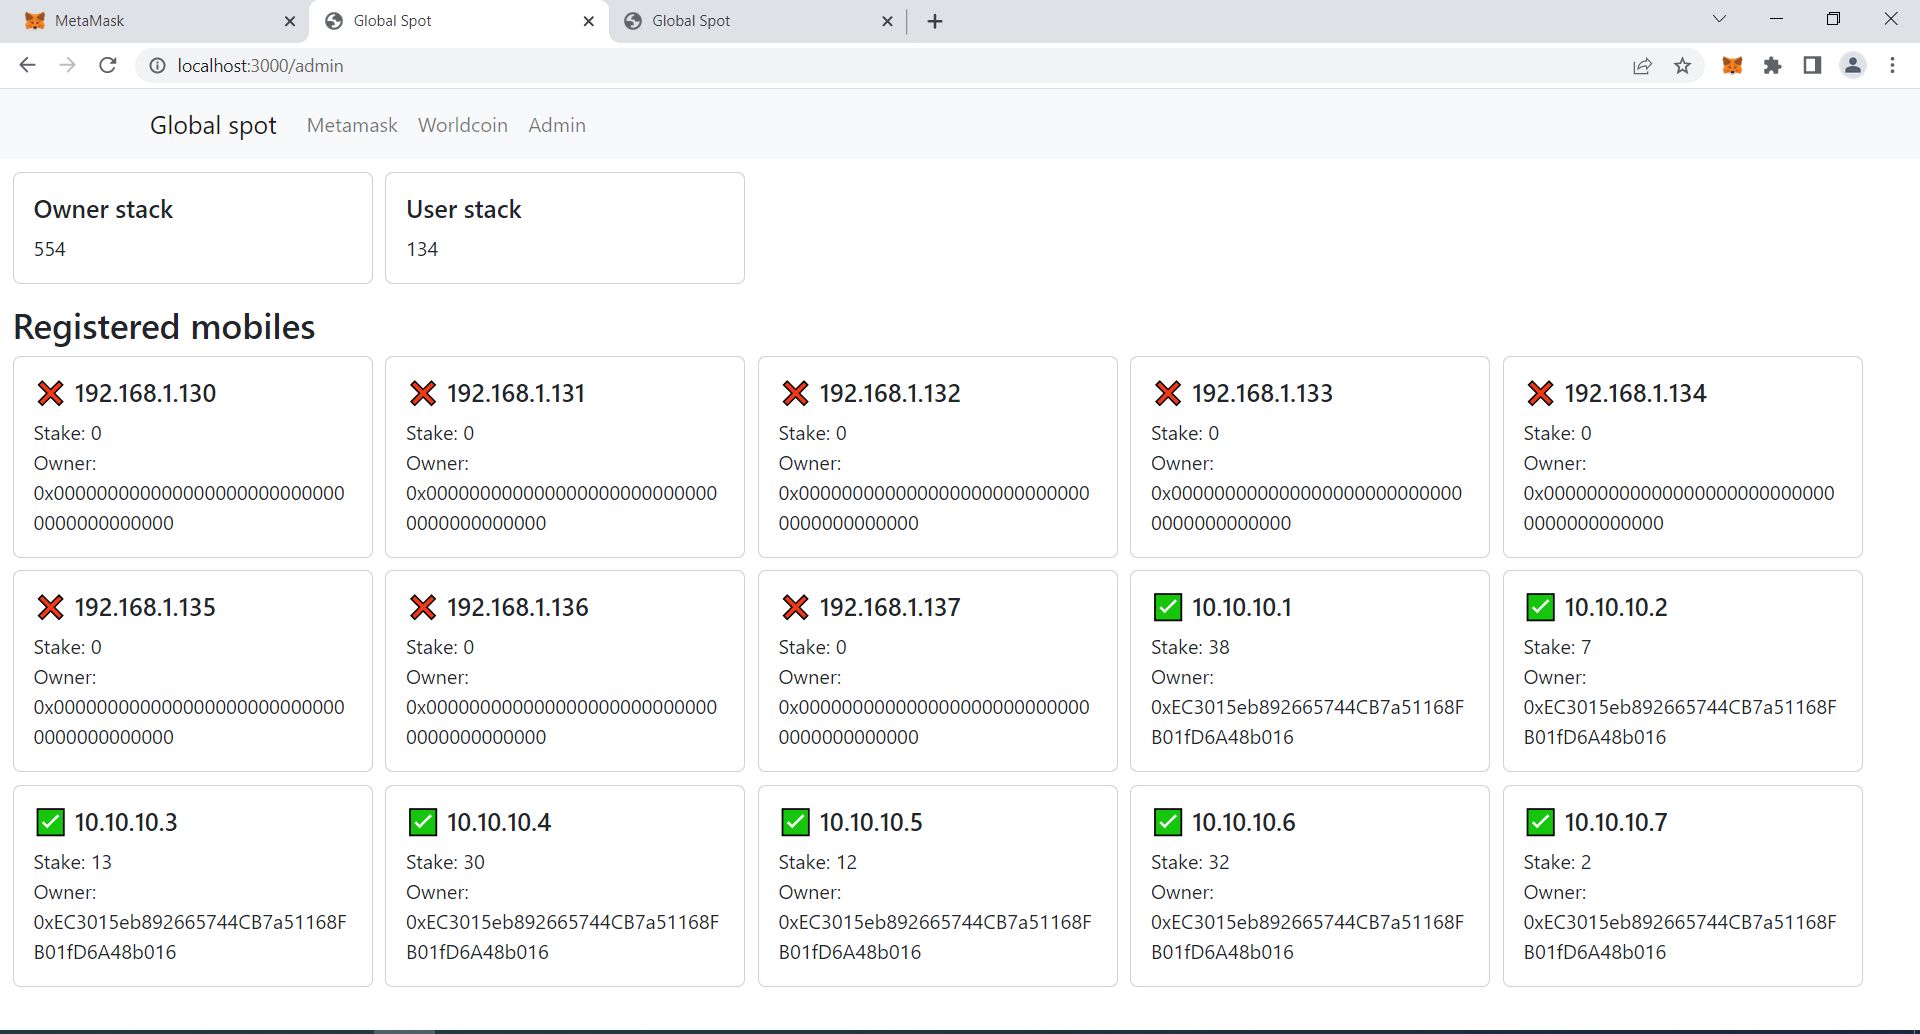The image size is (1920, 1034).
Task: Open the Metamask nav link
Action: pos(352,125)
